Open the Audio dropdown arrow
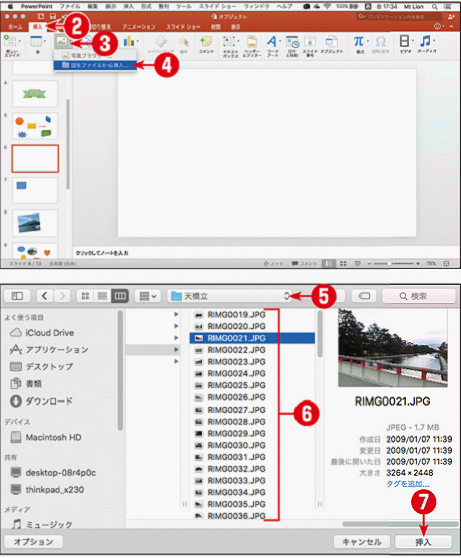The image size is (461, 558). click(434, 41)
